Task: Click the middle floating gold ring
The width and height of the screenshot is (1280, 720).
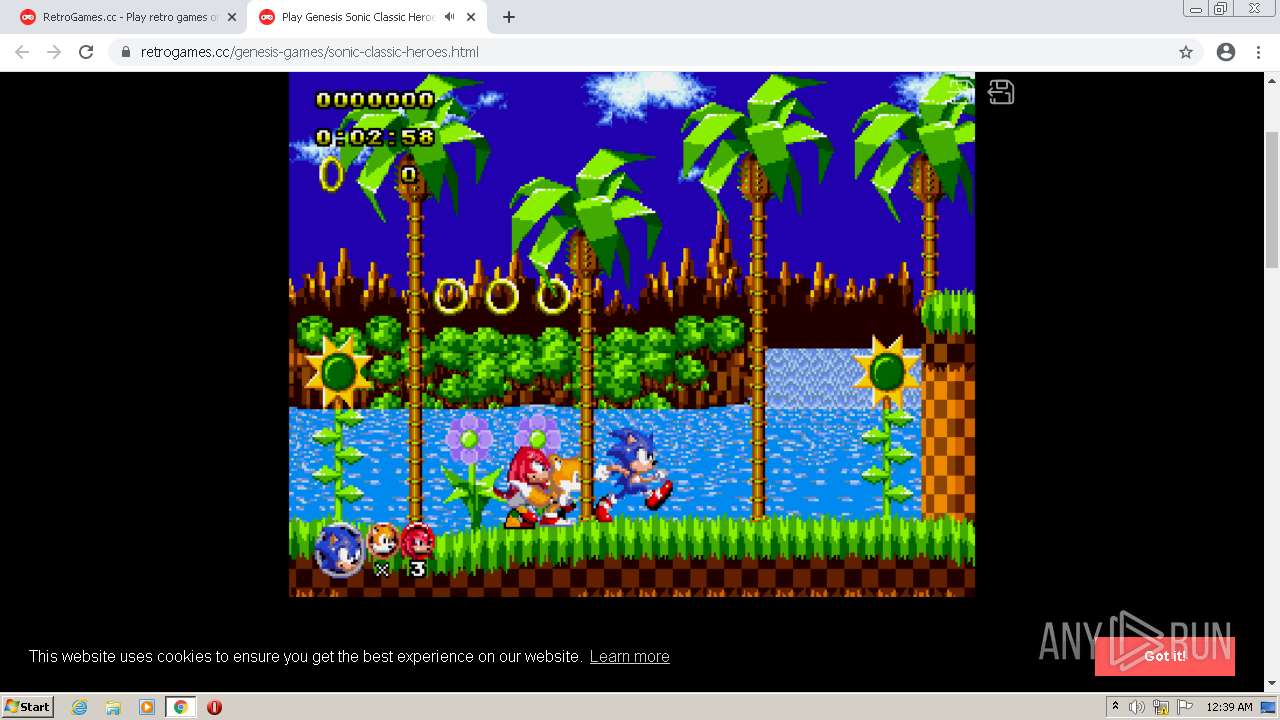Action: click(502, 296)
